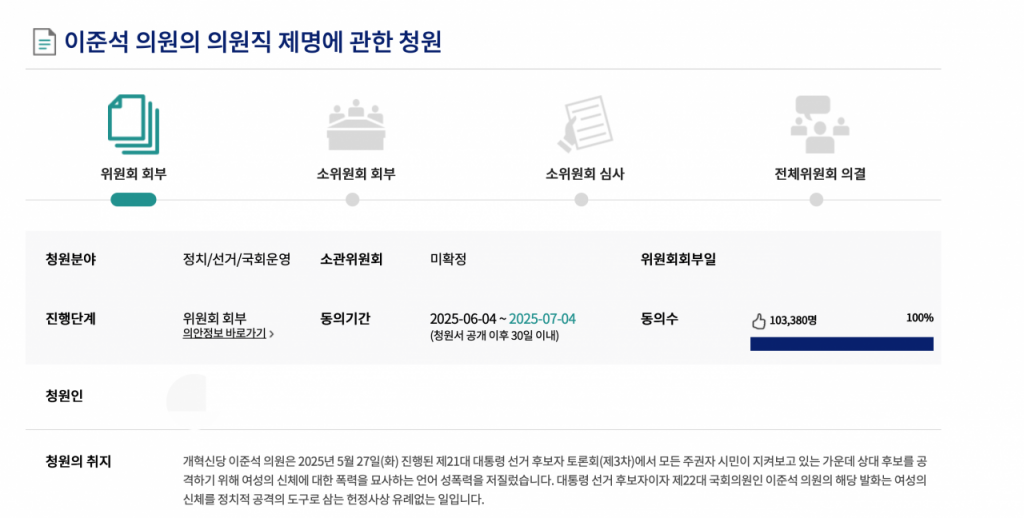Click the chevron arrow after 의안정보 바로가기
Viewport: 1024px width, 518px height.
271,334
